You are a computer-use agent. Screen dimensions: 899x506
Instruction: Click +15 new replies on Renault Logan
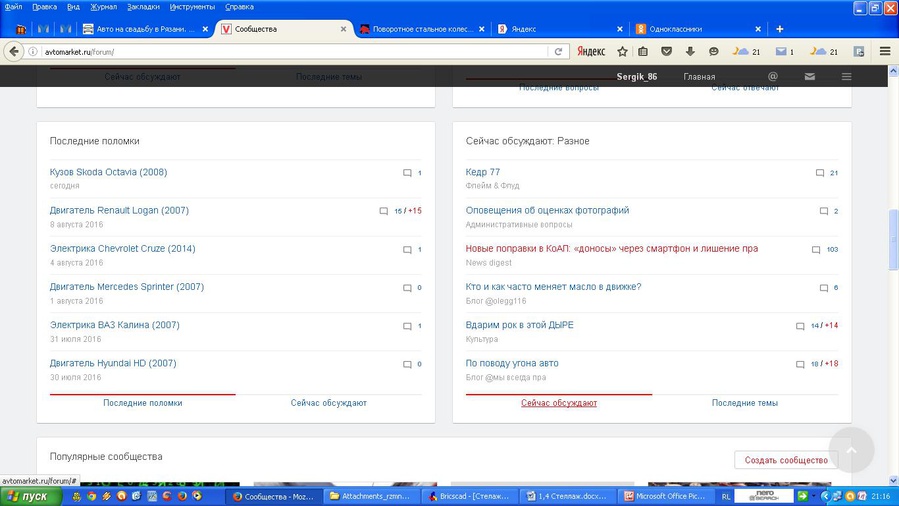[415, 211]
